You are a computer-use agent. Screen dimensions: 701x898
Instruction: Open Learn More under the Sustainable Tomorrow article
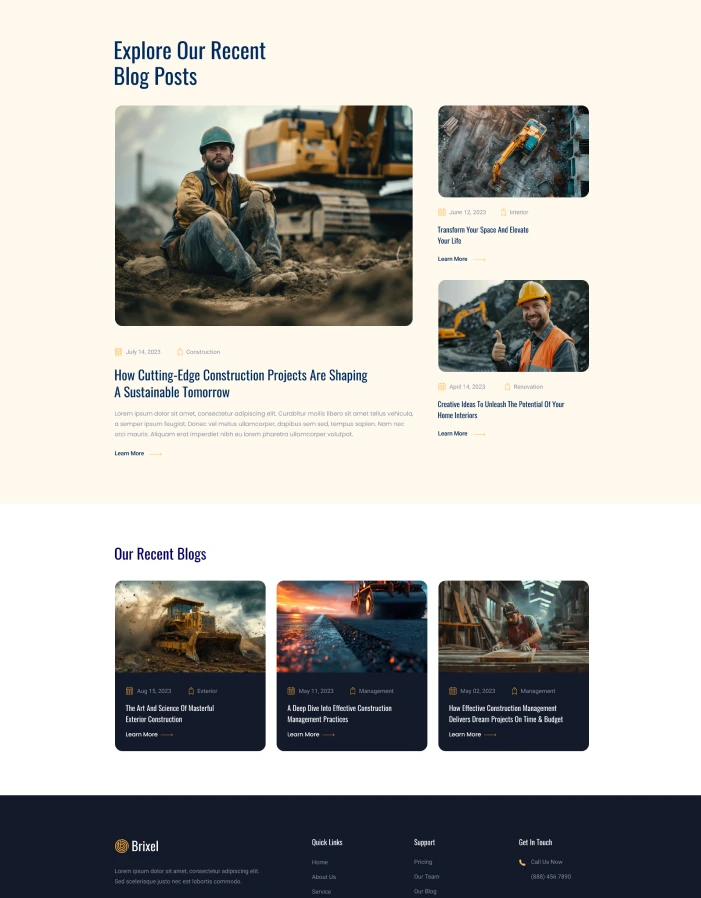(x=129, y=453)
